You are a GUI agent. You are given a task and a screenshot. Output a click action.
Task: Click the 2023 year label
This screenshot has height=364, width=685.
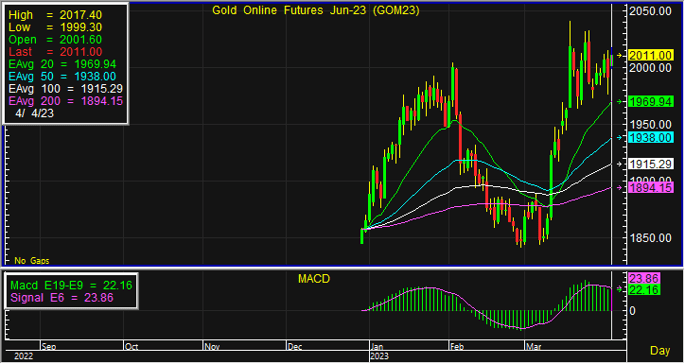point(380,357)
